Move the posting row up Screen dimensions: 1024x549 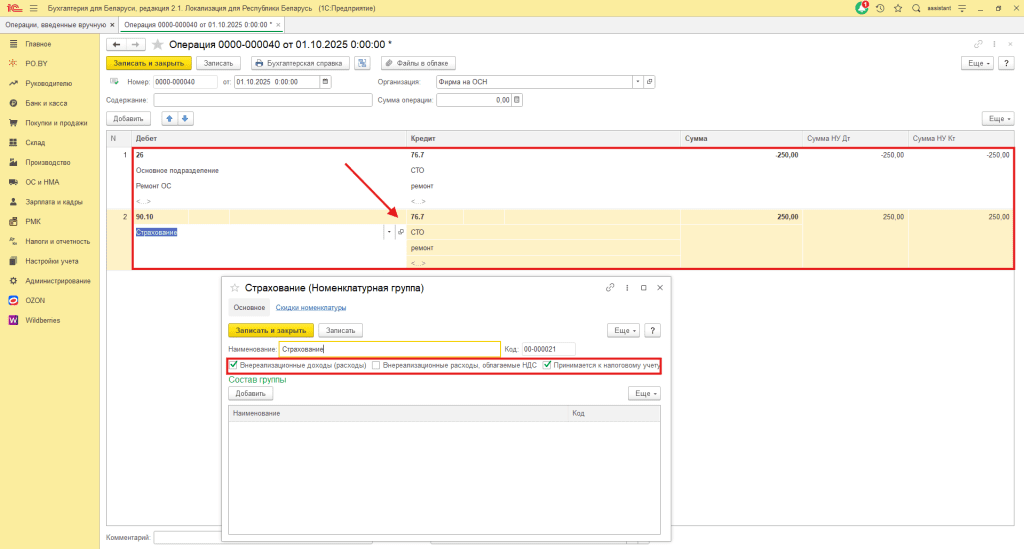[x=170, y=119]
